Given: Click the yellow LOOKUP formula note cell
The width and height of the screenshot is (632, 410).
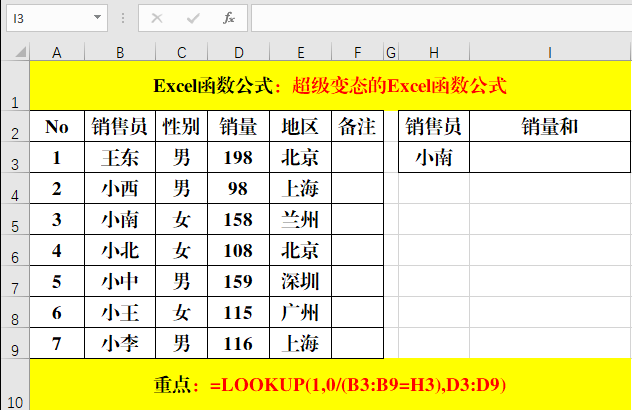Looking at the screenshot, I should coord(331,385).
